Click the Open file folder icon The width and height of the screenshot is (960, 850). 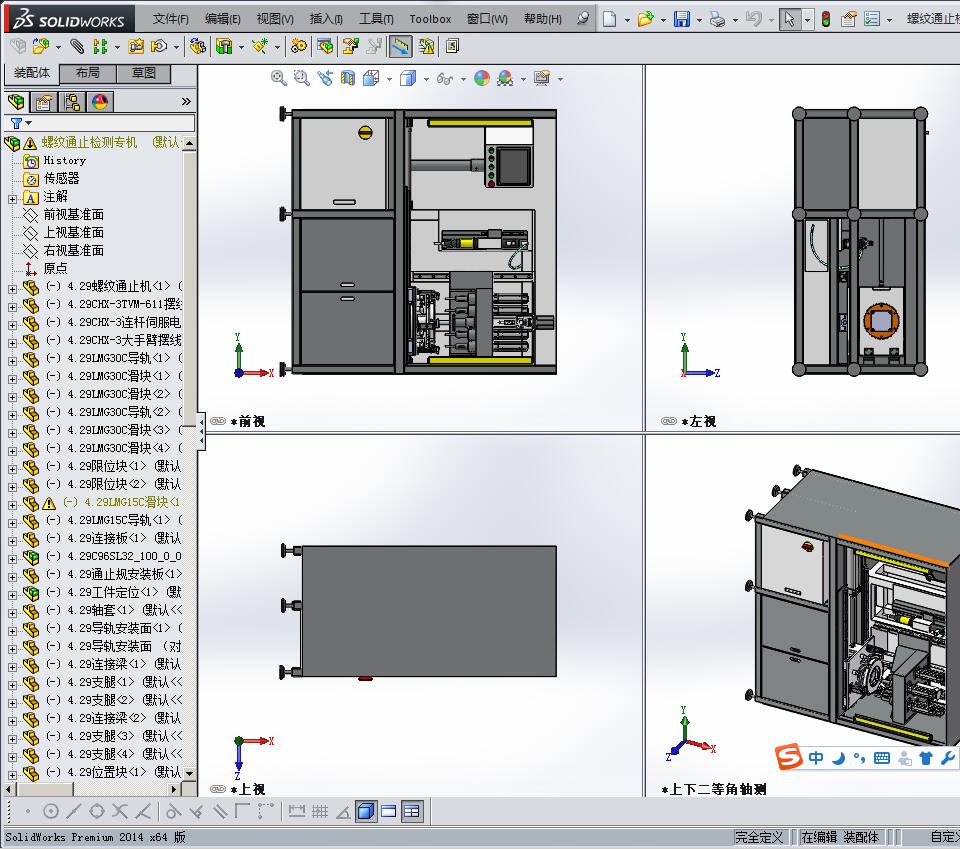point(645,19)
